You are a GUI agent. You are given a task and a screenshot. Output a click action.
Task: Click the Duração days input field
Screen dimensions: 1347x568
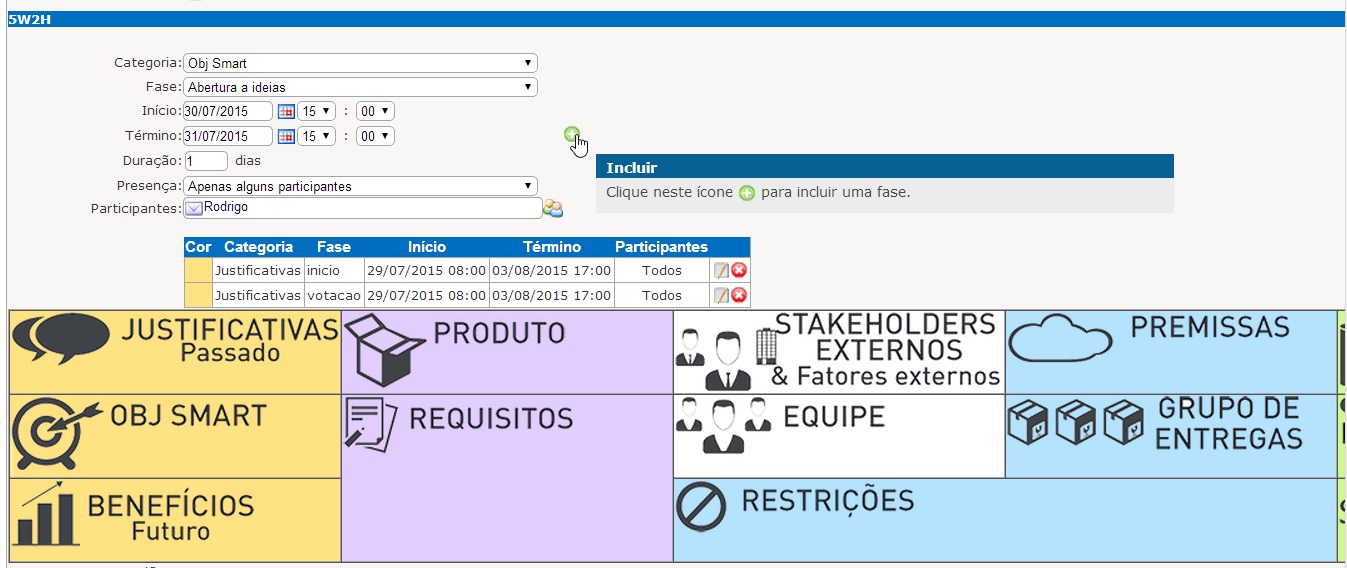point(206,160)
